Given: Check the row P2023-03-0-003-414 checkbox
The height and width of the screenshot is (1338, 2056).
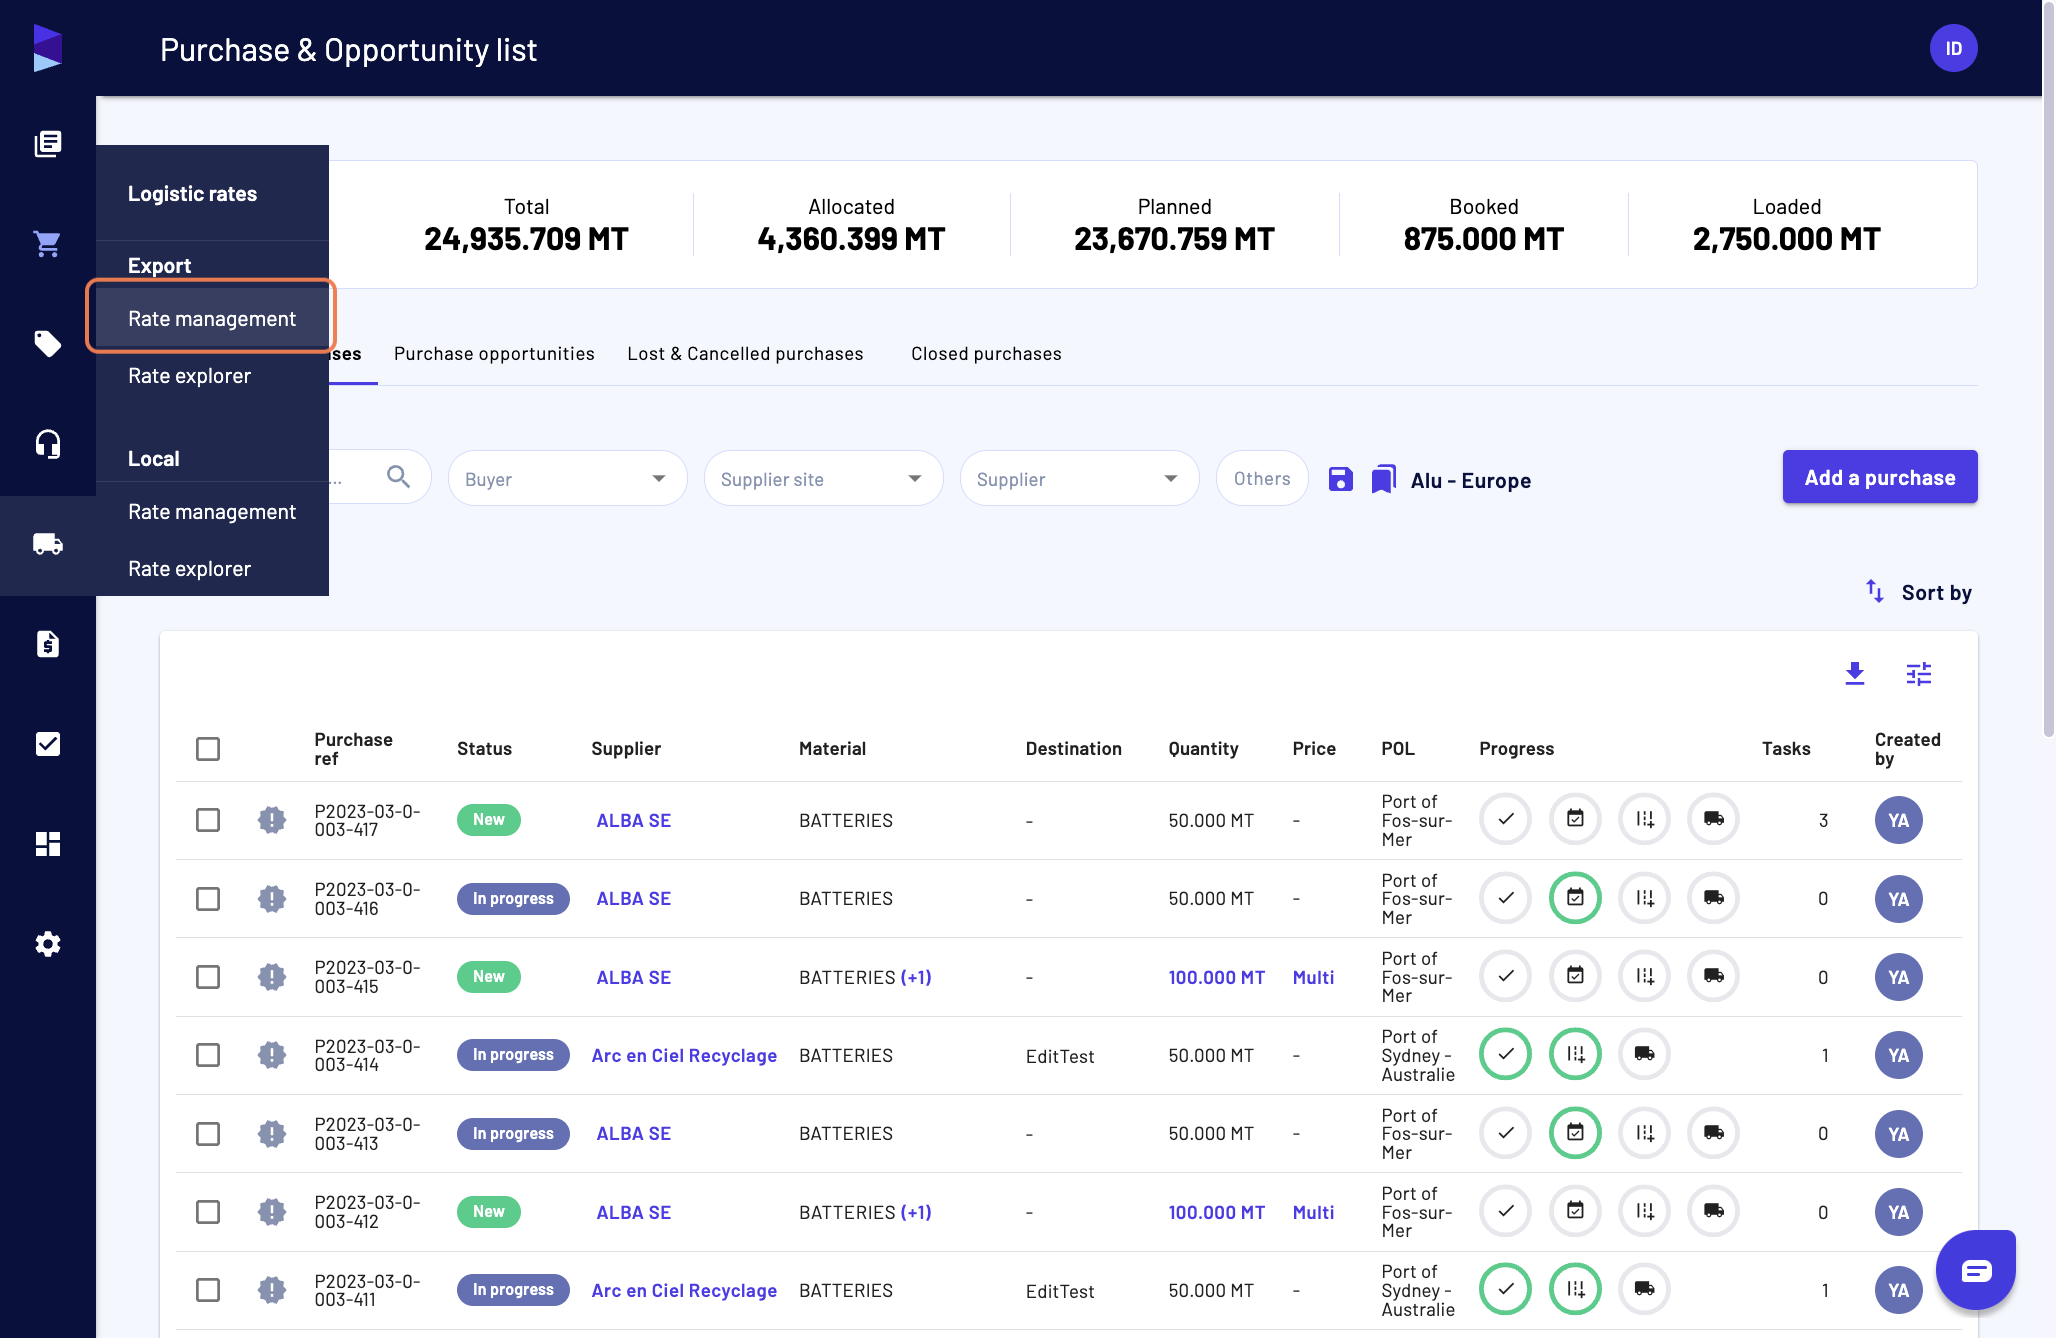Looking at the screenshot, I should pyautogui.click(x=208, y=1055).
